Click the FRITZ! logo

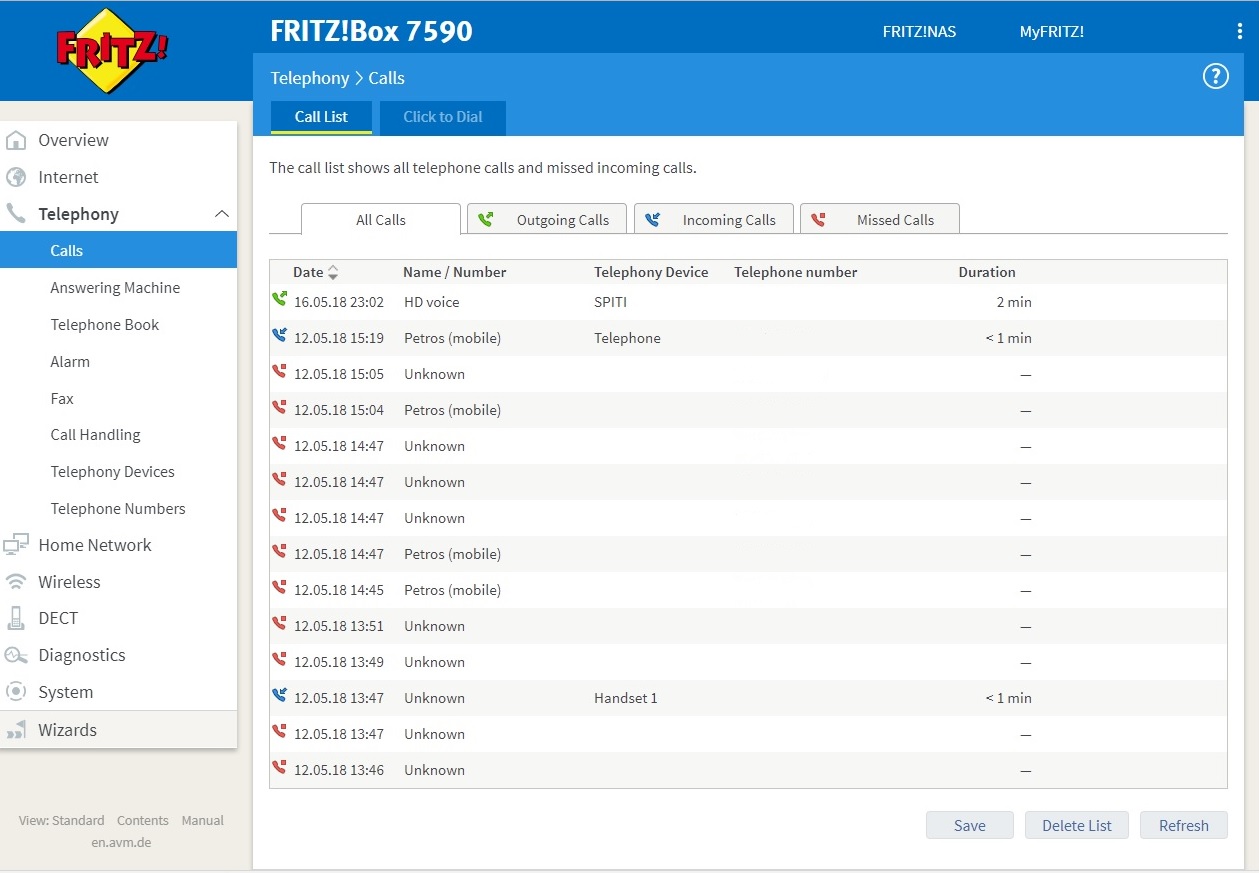click(112, 50)
